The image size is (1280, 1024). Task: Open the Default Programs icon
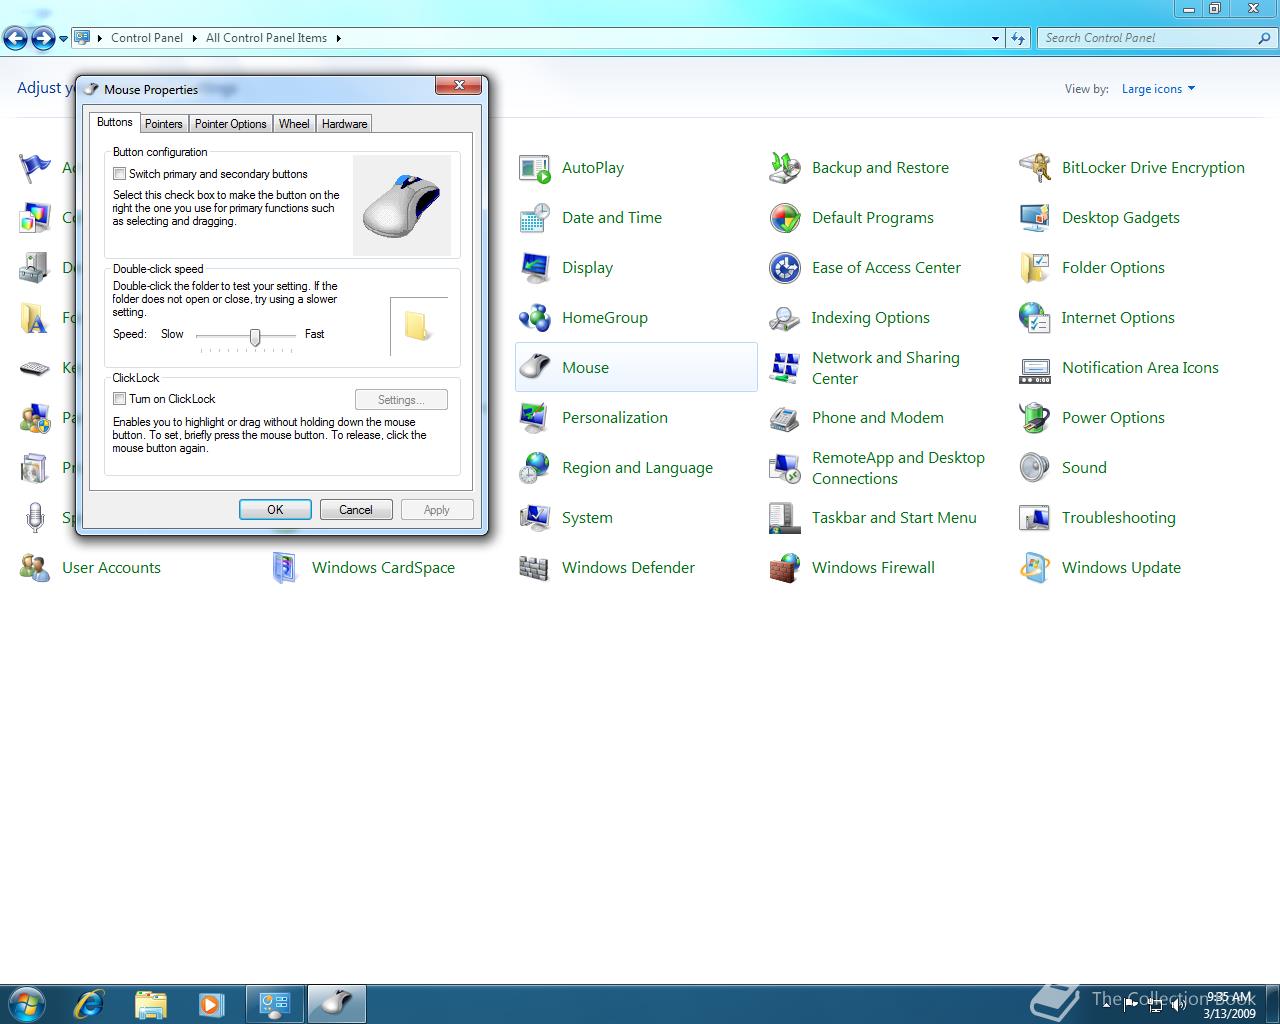[784, 218]
